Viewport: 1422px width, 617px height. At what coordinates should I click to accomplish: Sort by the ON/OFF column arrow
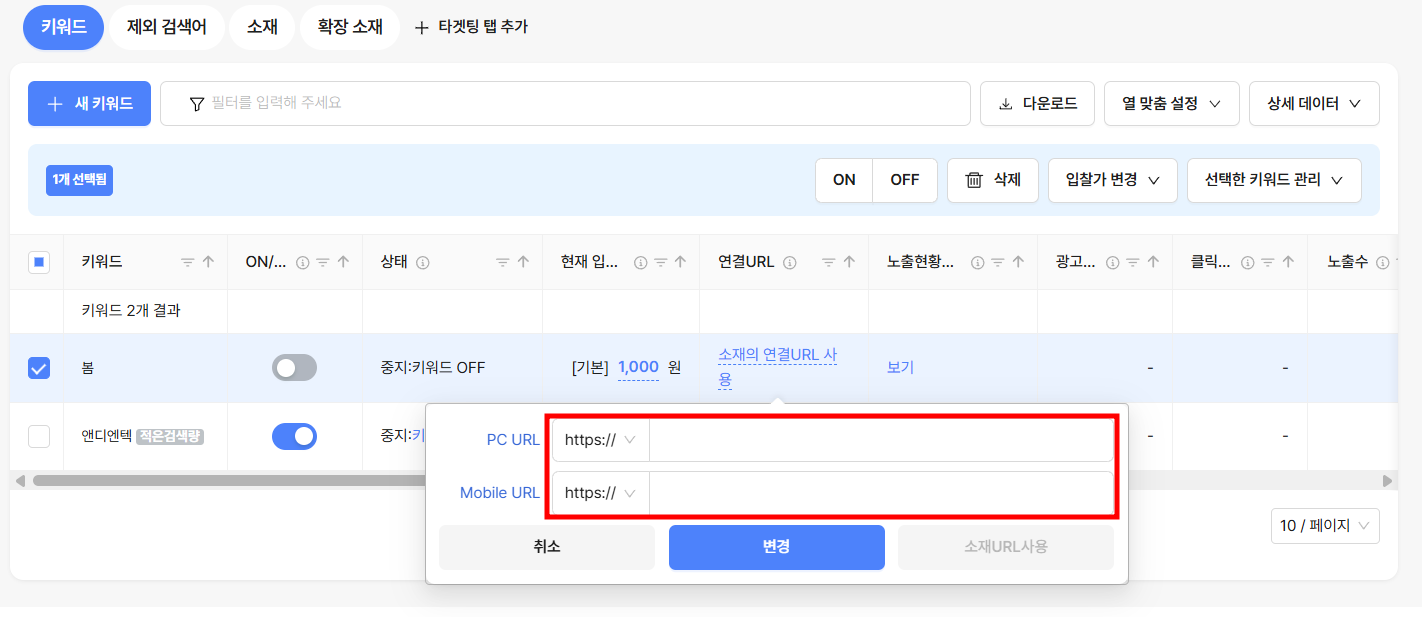point(343,262)
